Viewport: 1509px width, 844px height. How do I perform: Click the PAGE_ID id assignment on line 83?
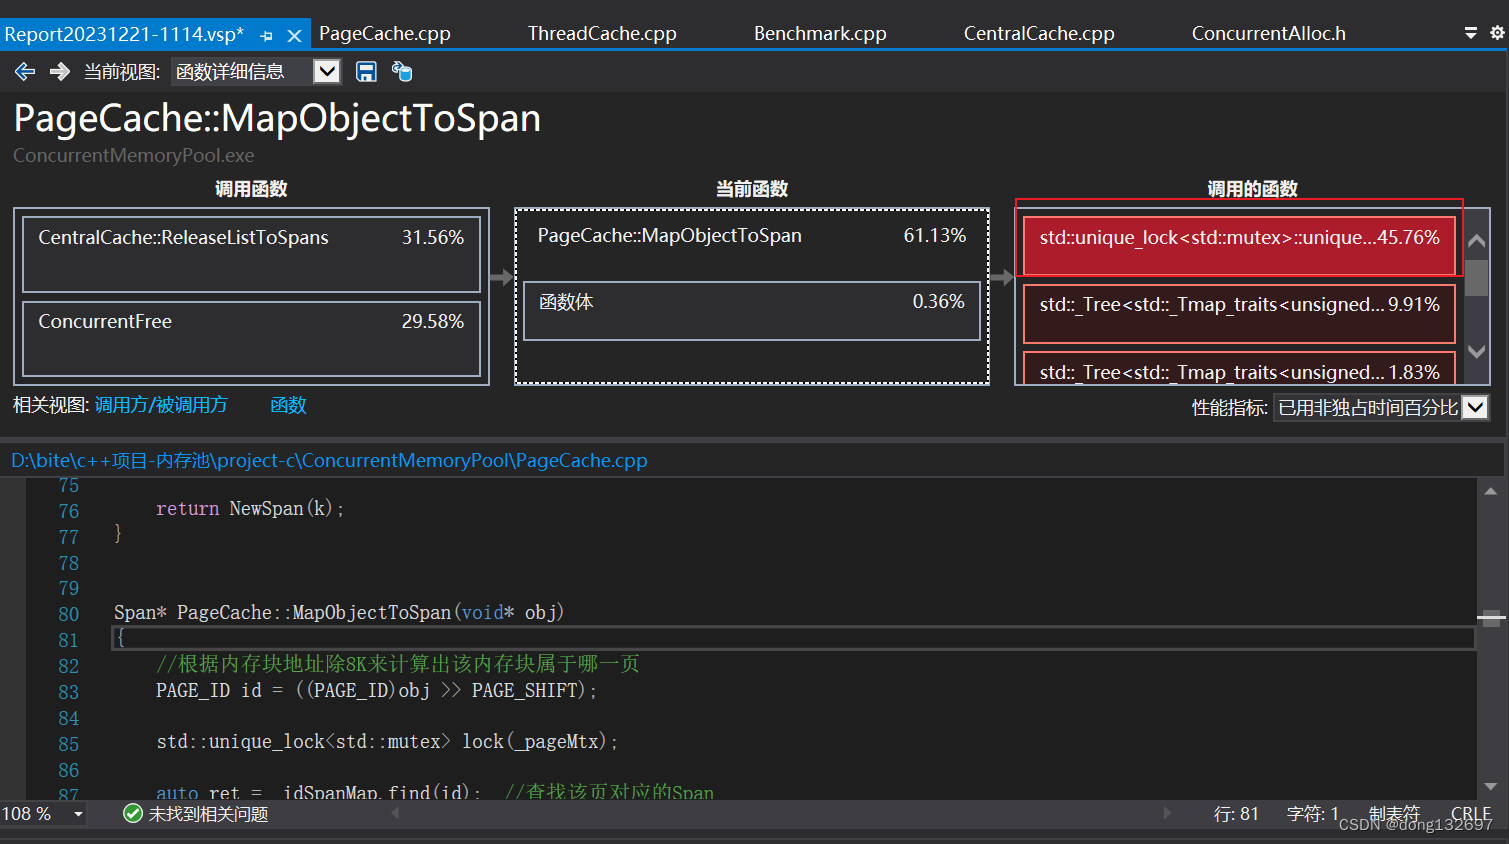(x=376, y=690)
